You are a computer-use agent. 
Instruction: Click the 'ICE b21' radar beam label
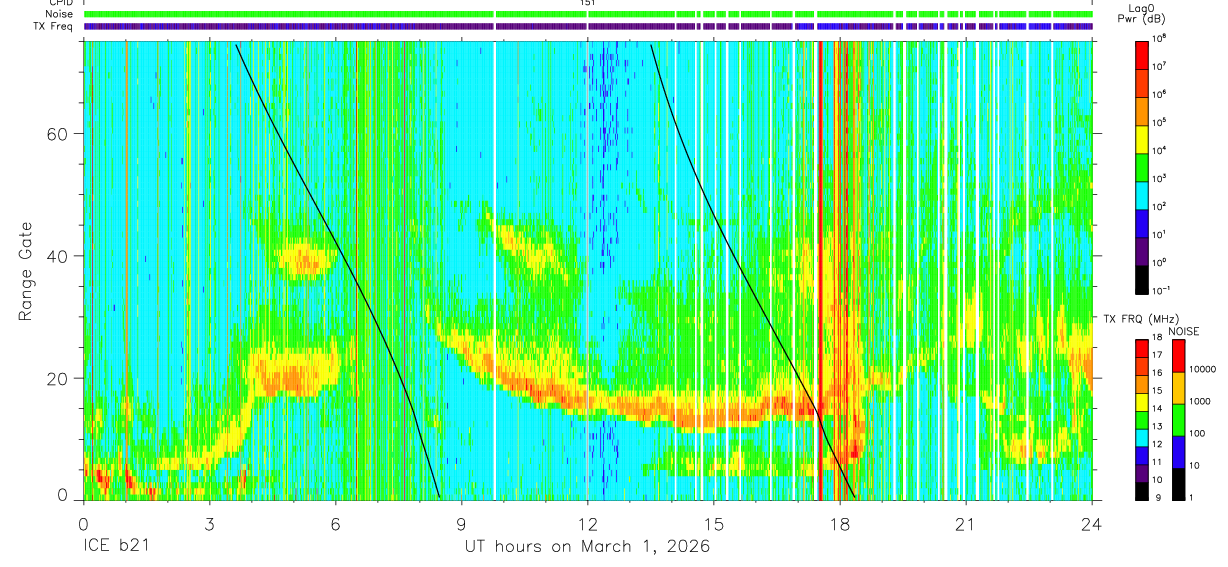pyautogui.click(x=115, y=547)
